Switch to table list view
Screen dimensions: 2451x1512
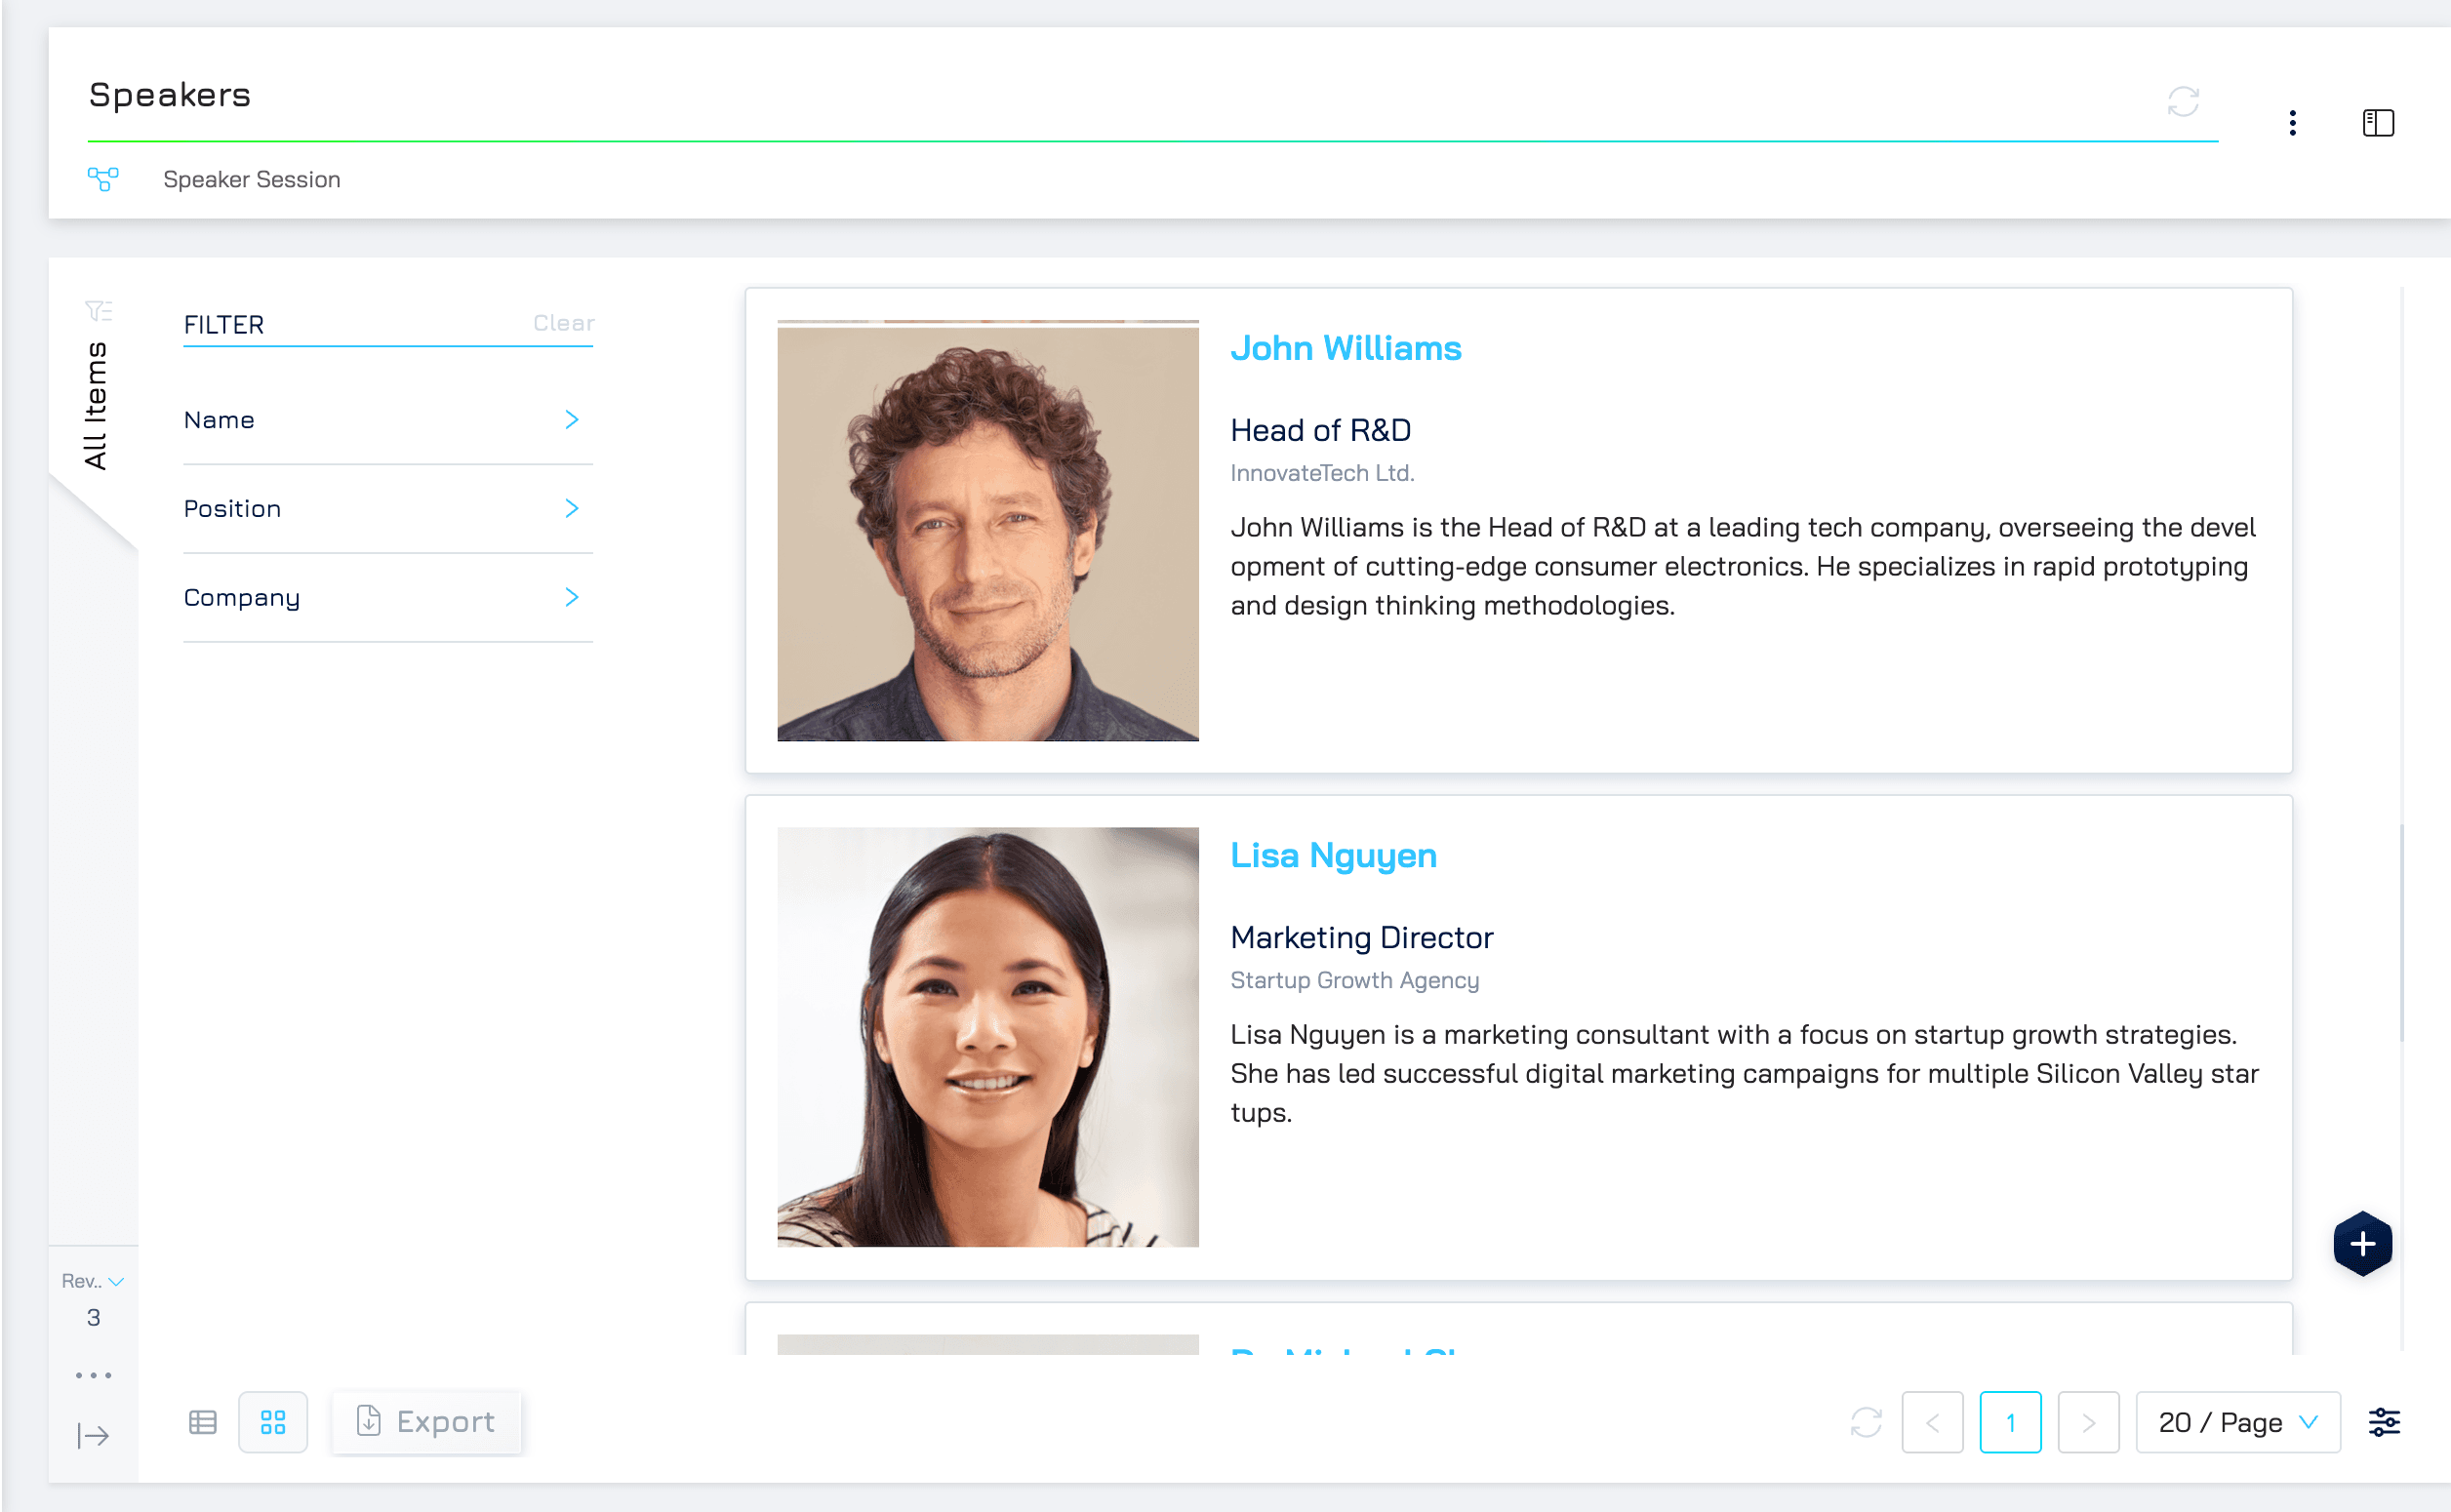(203, 1423)
